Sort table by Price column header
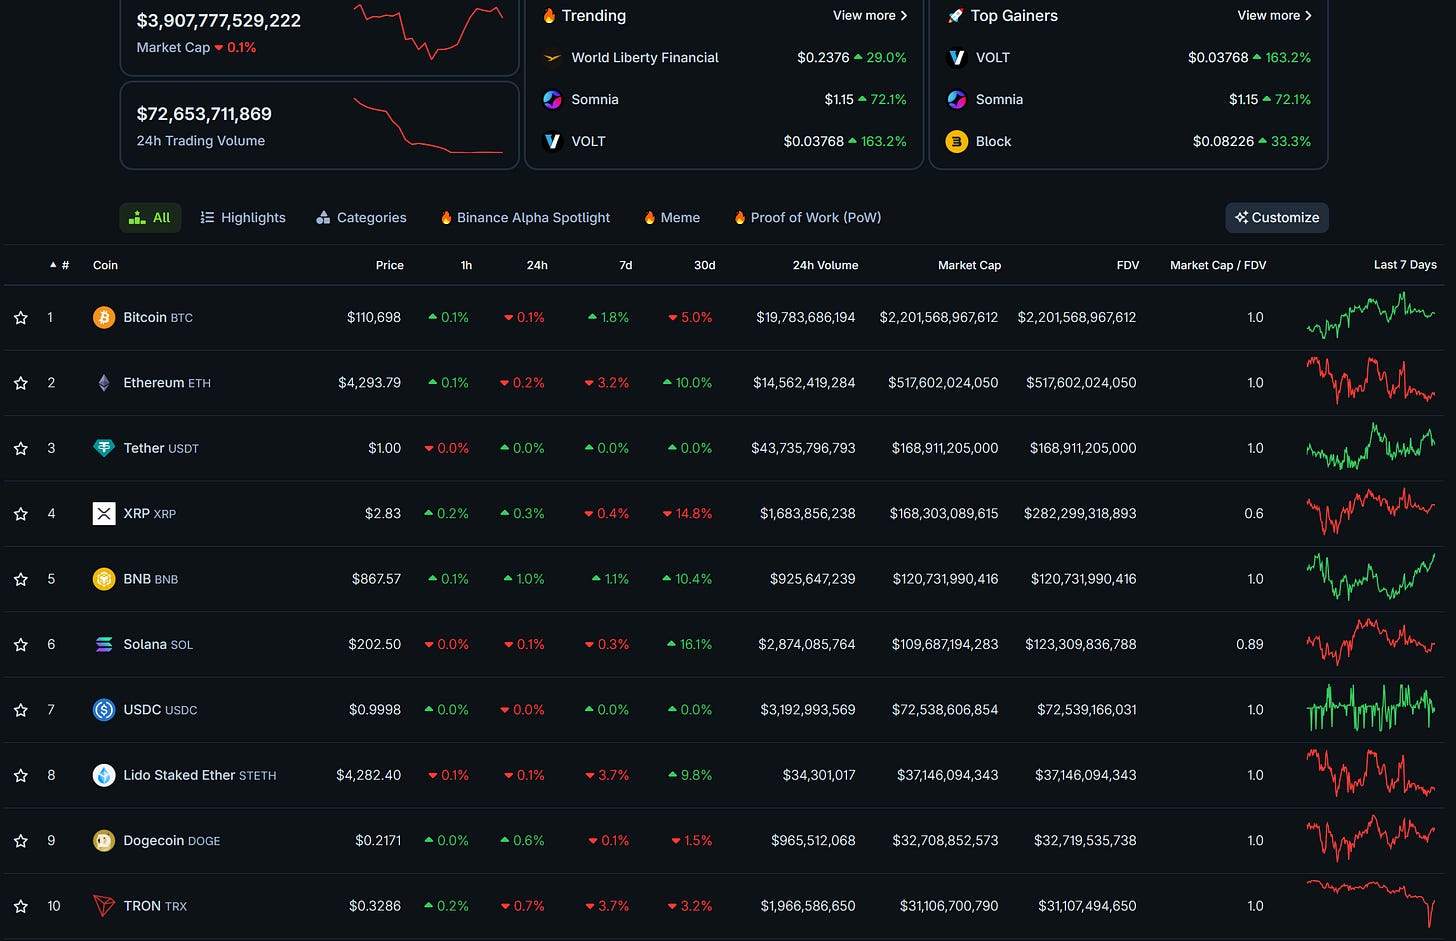 coord(390,265)
